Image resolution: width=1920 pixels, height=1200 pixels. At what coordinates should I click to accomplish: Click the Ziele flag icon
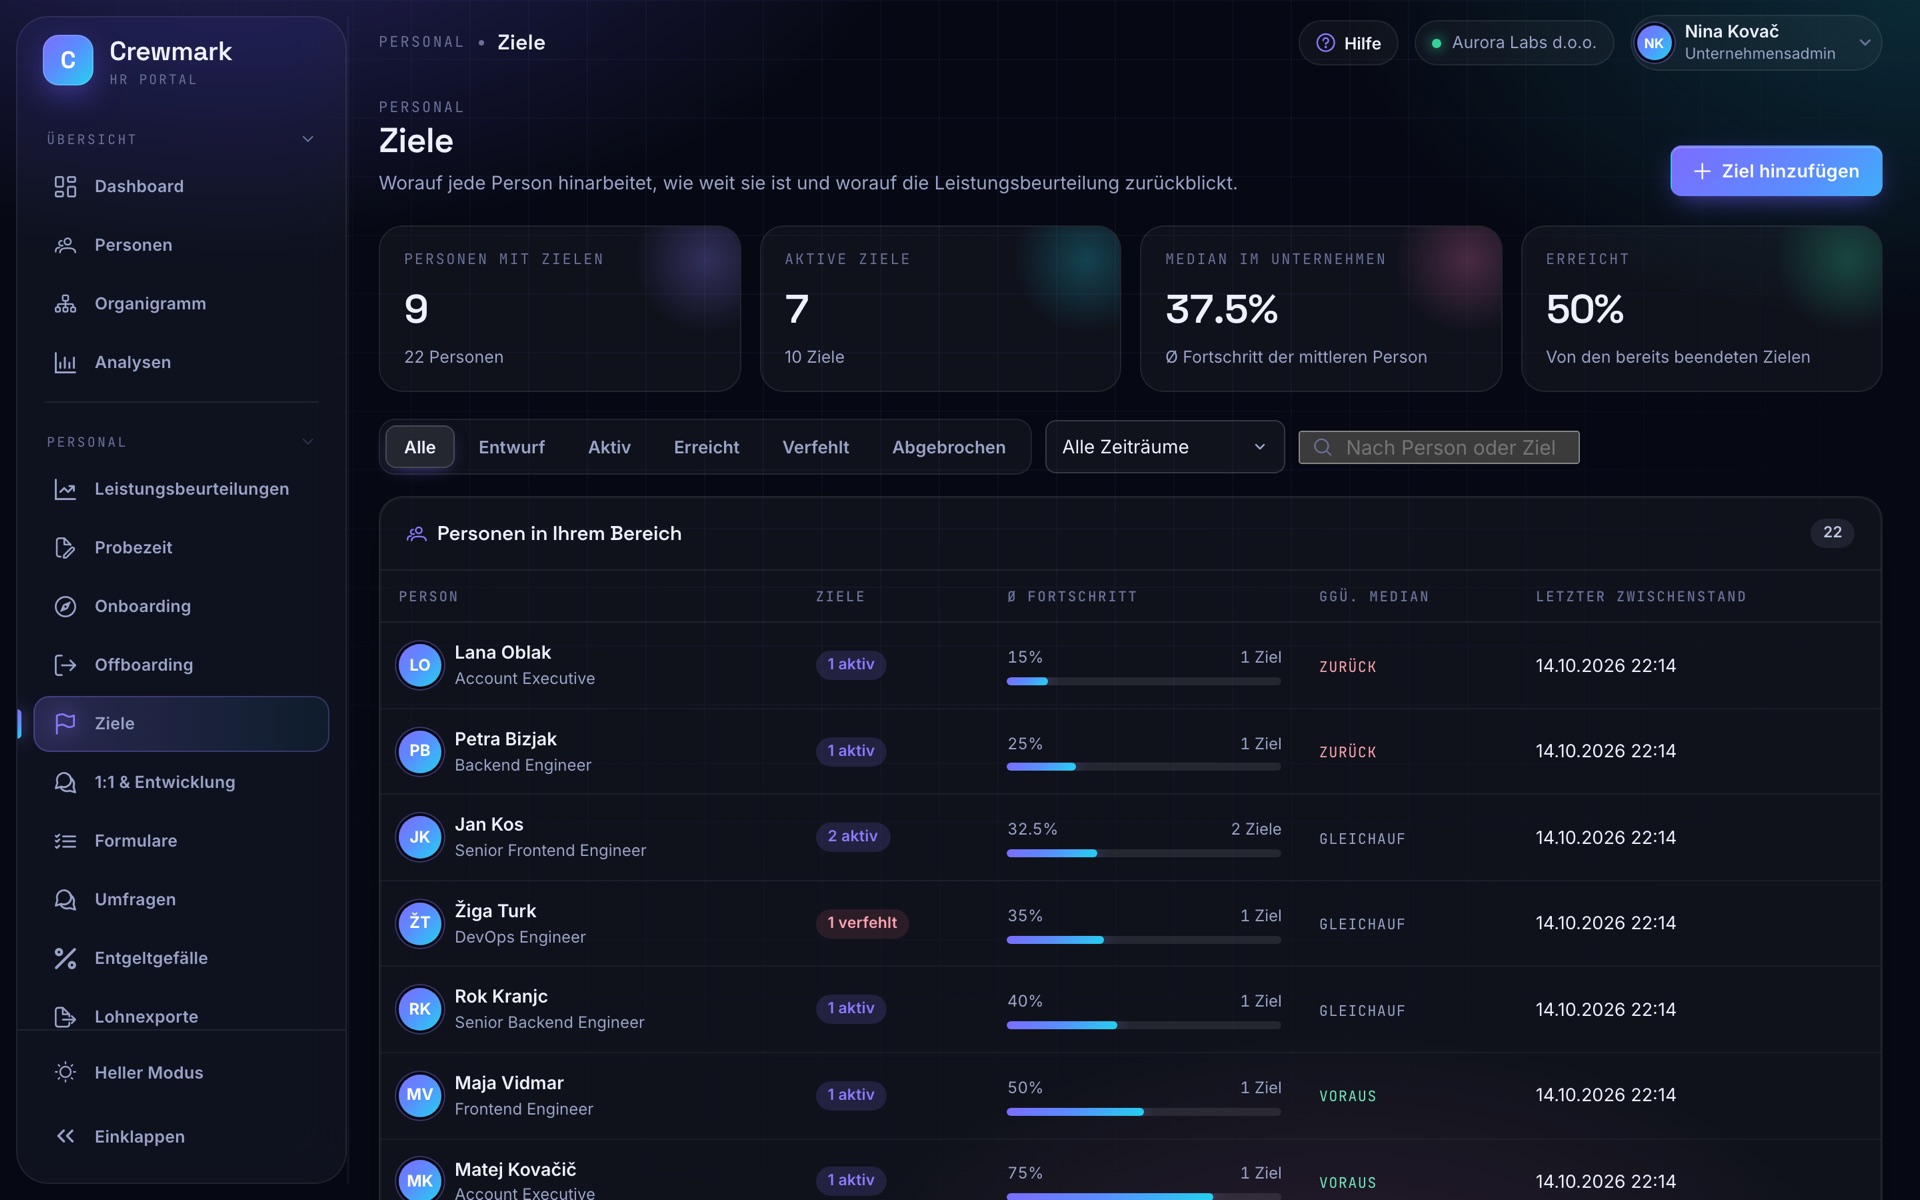click(65, 723)
